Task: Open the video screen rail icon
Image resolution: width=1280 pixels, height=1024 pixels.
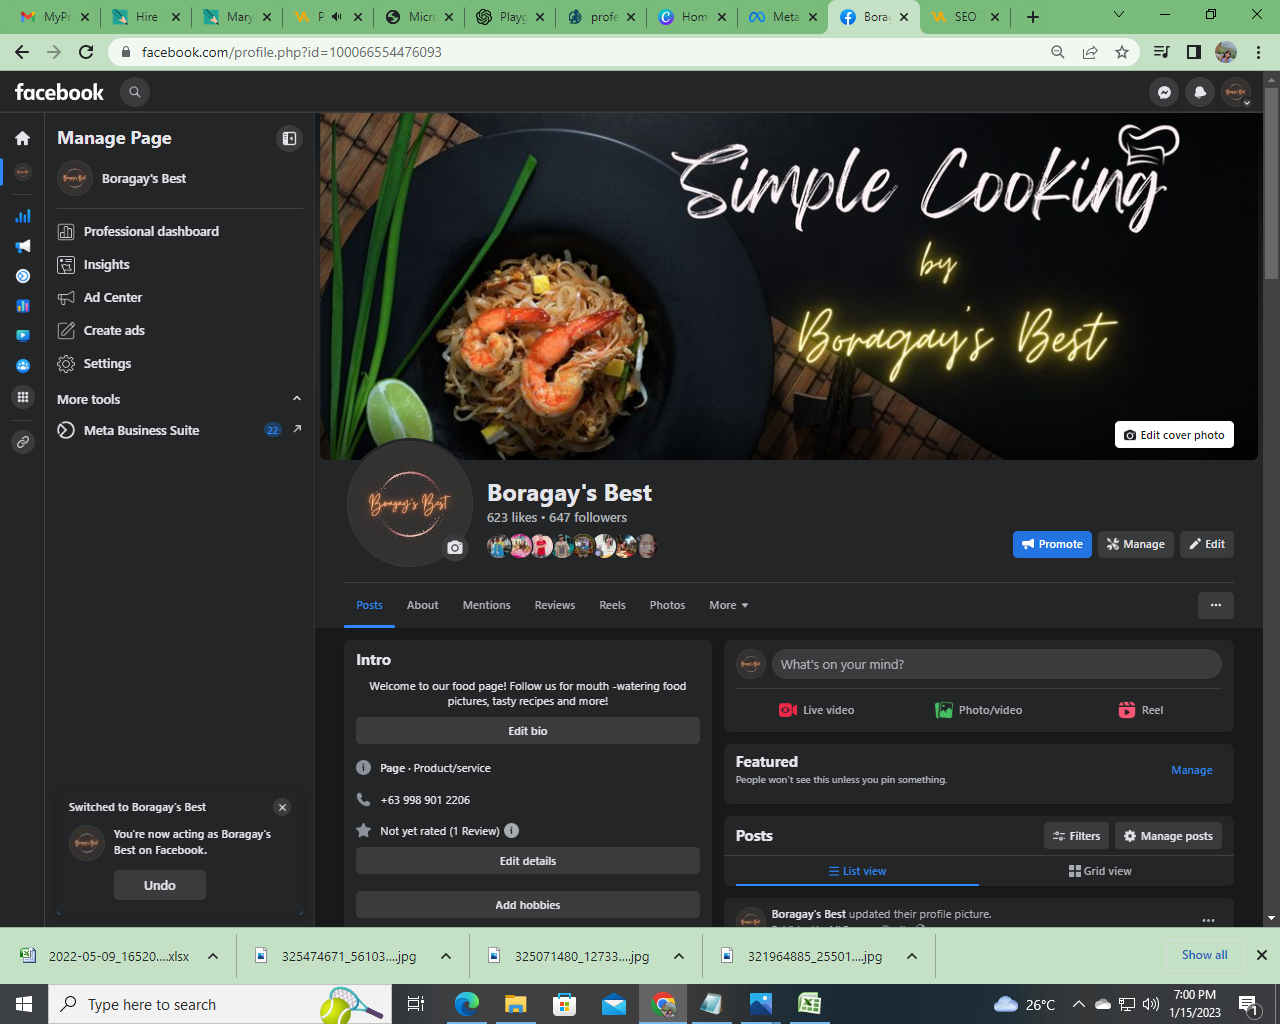Action: [22, 336]
